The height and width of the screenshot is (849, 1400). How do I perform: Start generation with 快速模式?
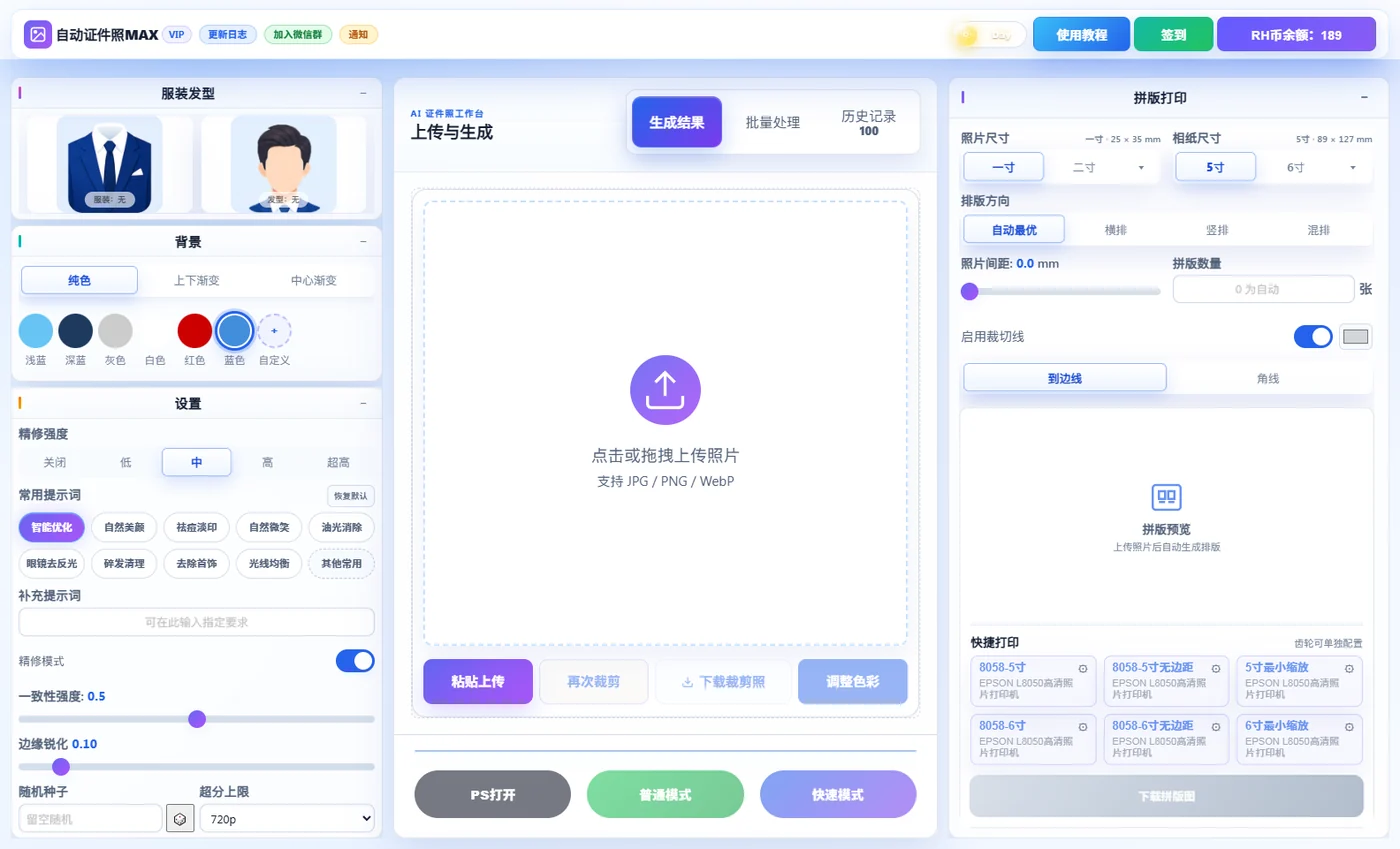838,795
